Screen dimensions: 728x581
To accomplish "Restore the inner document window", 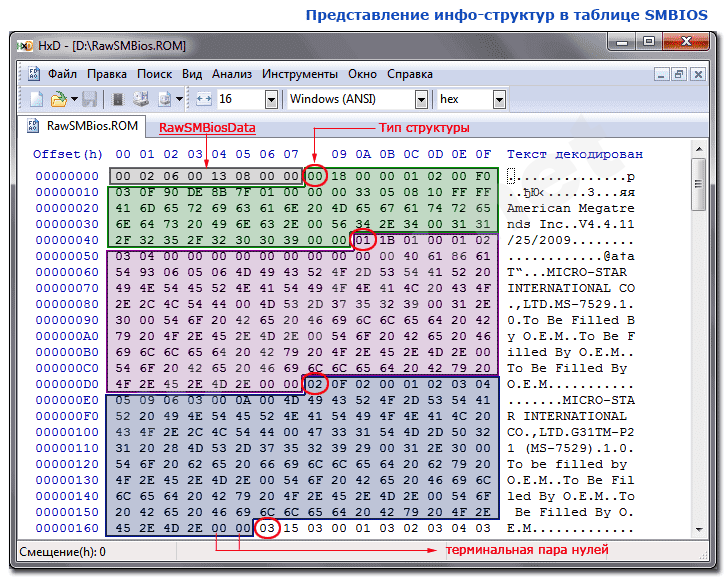I will tap(677, 74).
